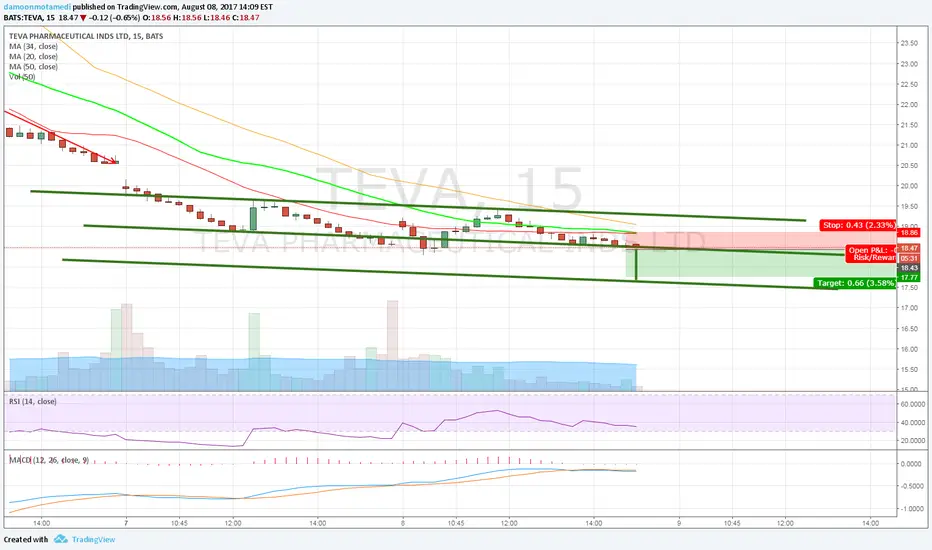Click the 60.0000 level on RSI axis

[912, 404]
